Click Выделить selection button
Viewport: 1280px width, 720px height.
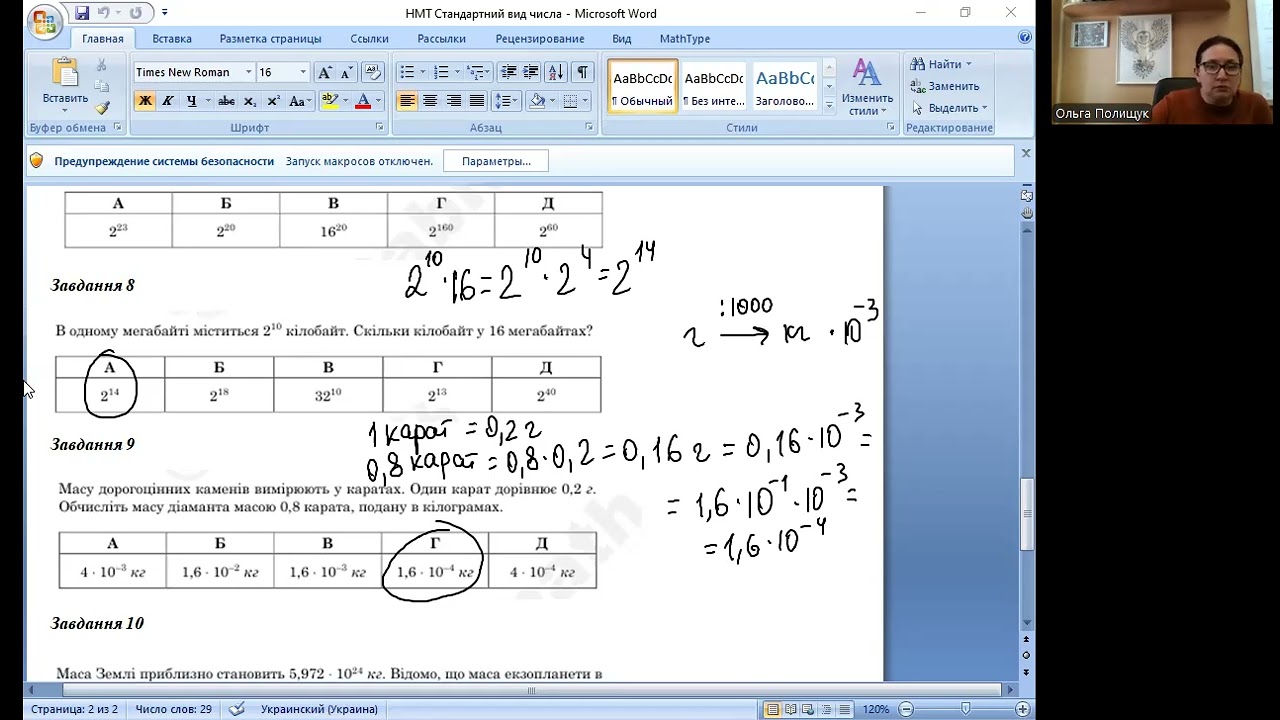949,108
